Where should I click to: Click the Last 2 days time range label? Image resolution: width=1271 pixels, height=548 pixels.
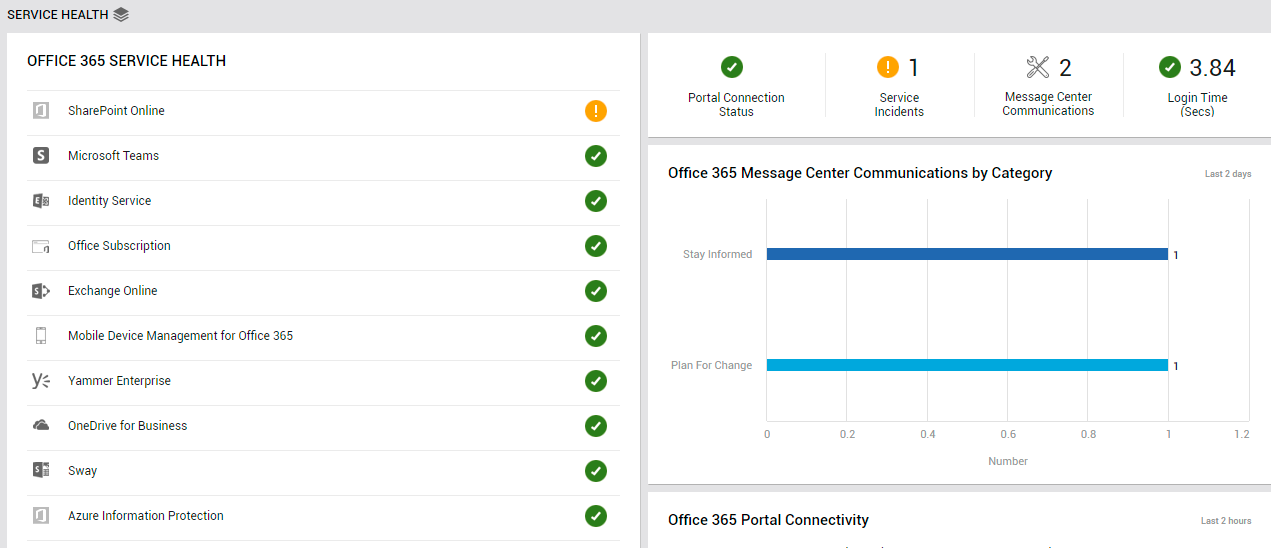pos(1228,174)
